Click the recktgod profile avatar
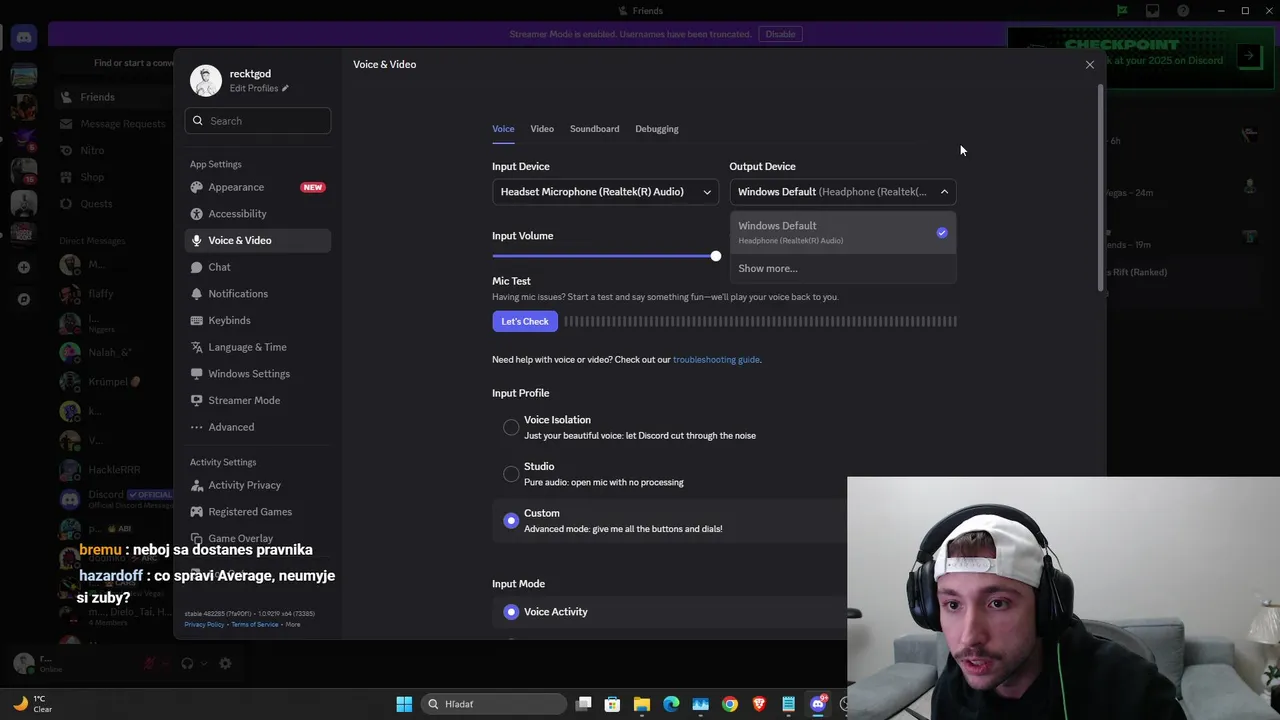The height and width of the screenshot is (720, 1280). point(206,81)
